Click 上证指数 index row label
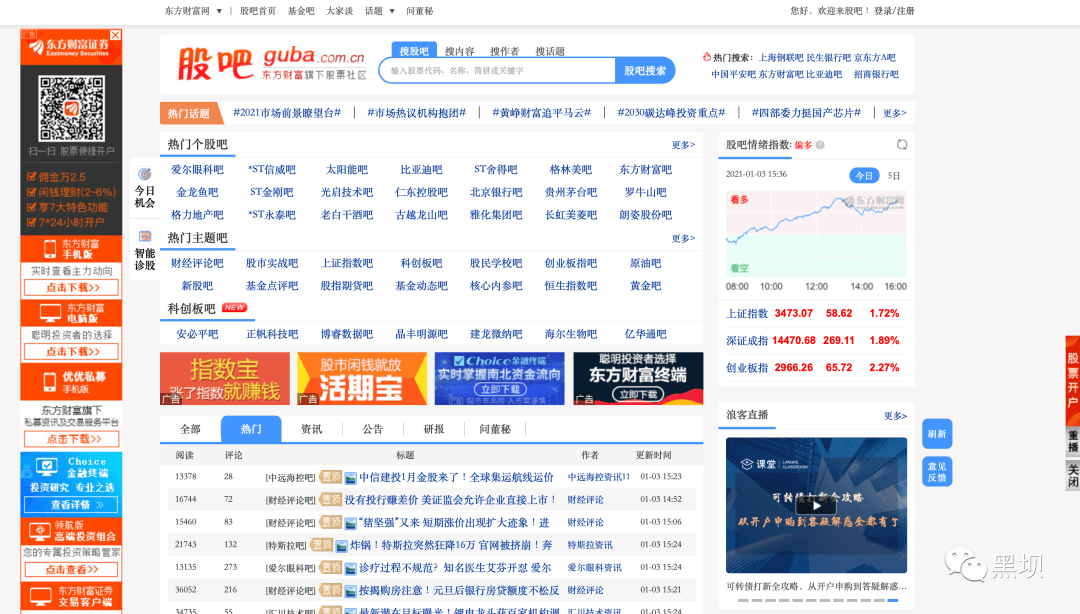The width and height of the screenshot is (1080, 614). (x=747, y=314)
